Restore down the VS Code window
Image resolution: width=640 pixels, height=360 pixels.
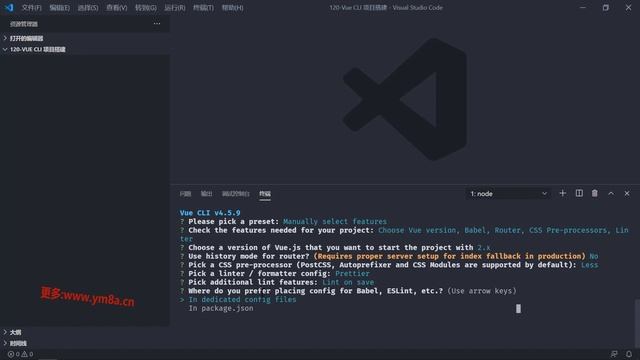pos(606,7)
